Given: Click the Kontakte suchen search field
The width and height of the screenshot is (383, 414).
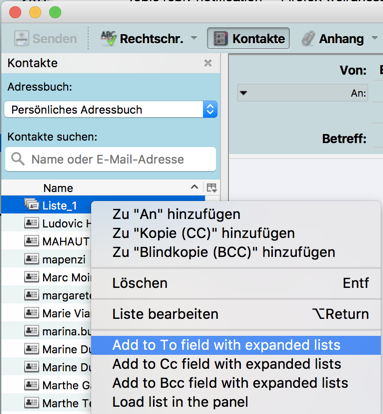Looking at the screenshot, I should [x=111, y=159].
